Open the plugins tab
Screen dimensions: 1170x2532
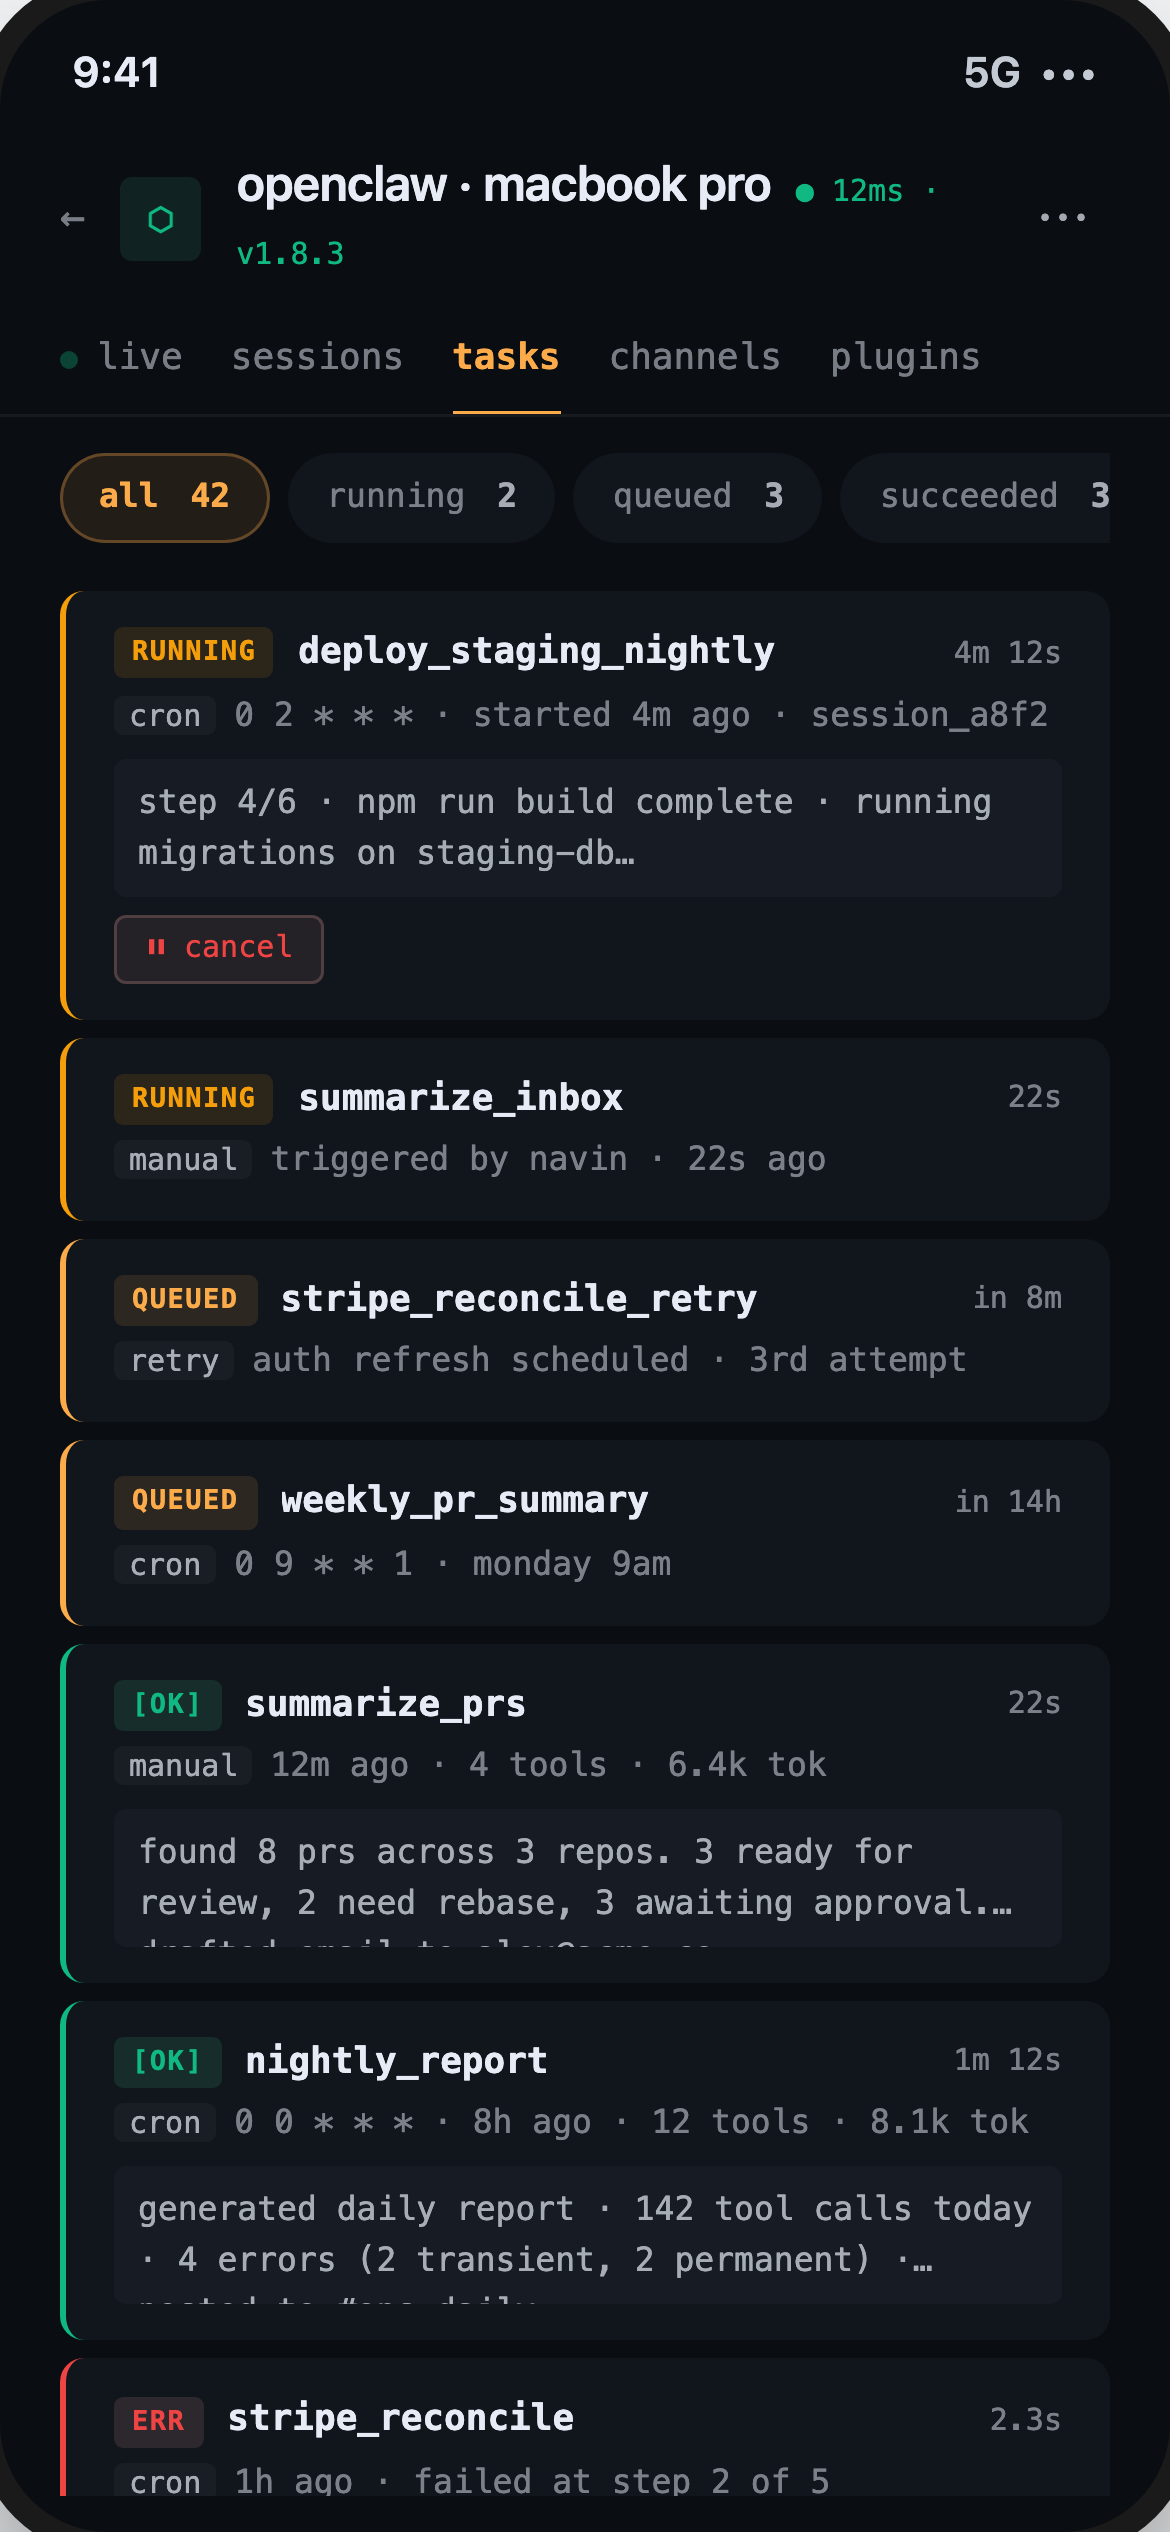(x=905, y=357)
